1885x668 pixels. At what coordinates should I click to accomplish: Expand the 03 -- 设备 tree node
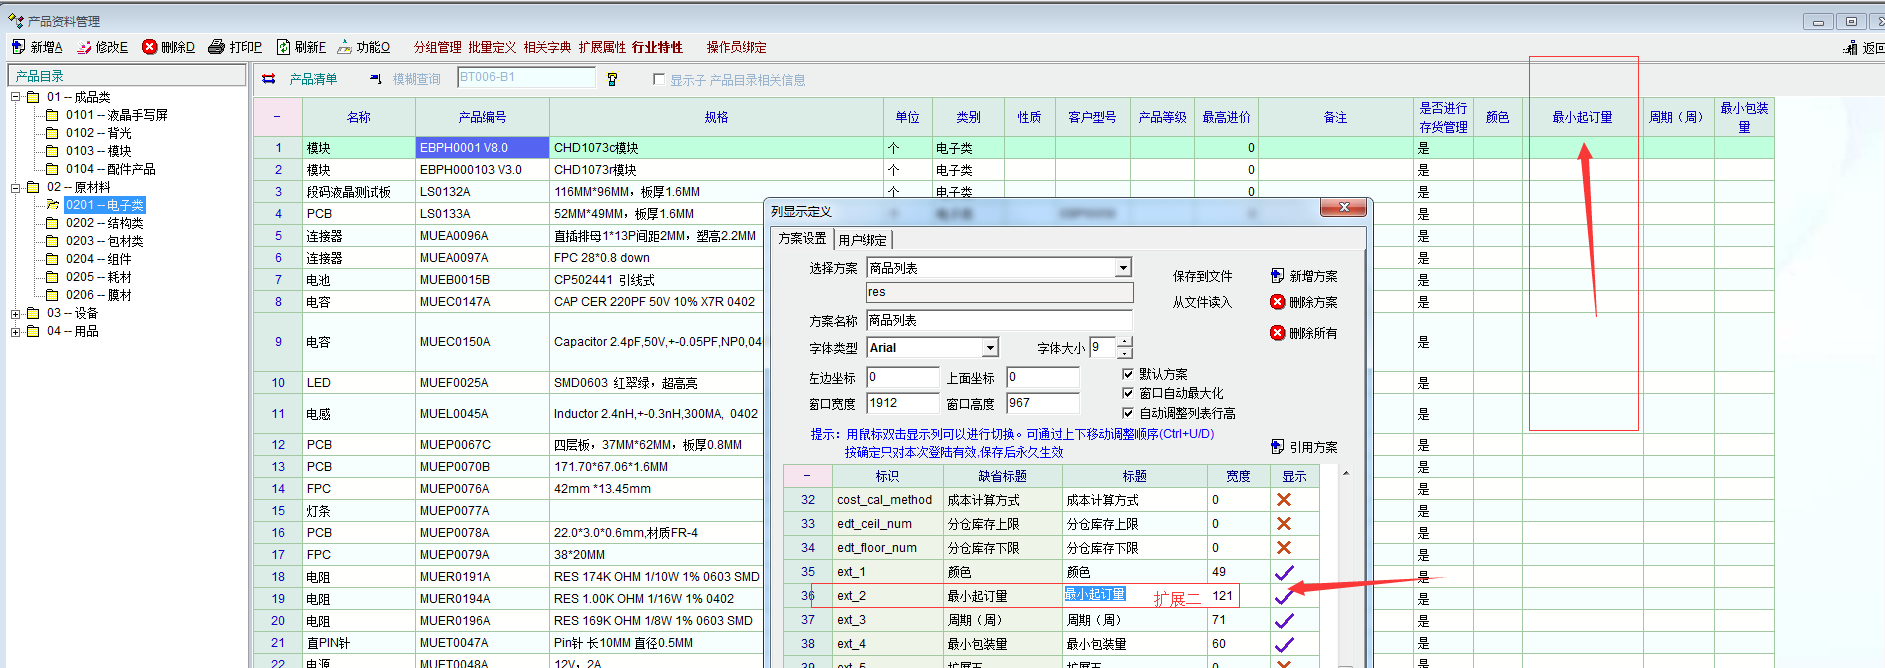[16, 313]
